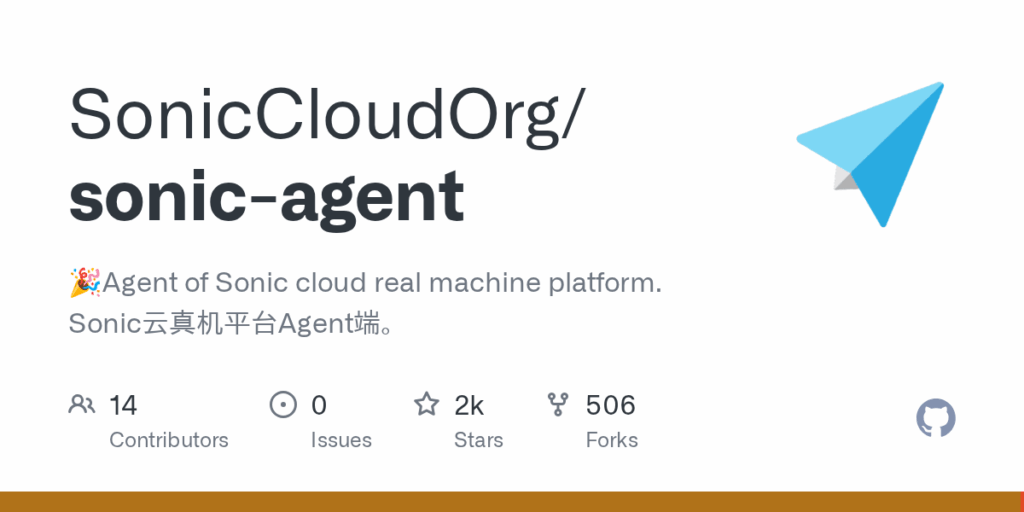Select the Issues label
Viewport: 1024px width, 512px height.
pyautogui.click(x=341, y=440)
